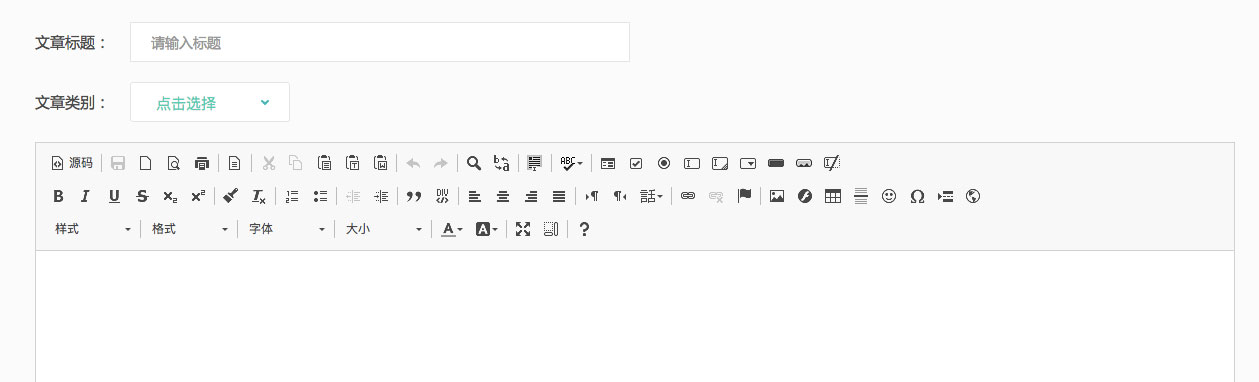Open the 样式 styles dropdown
Screen dimensions: 1259x382
(93, 229)
